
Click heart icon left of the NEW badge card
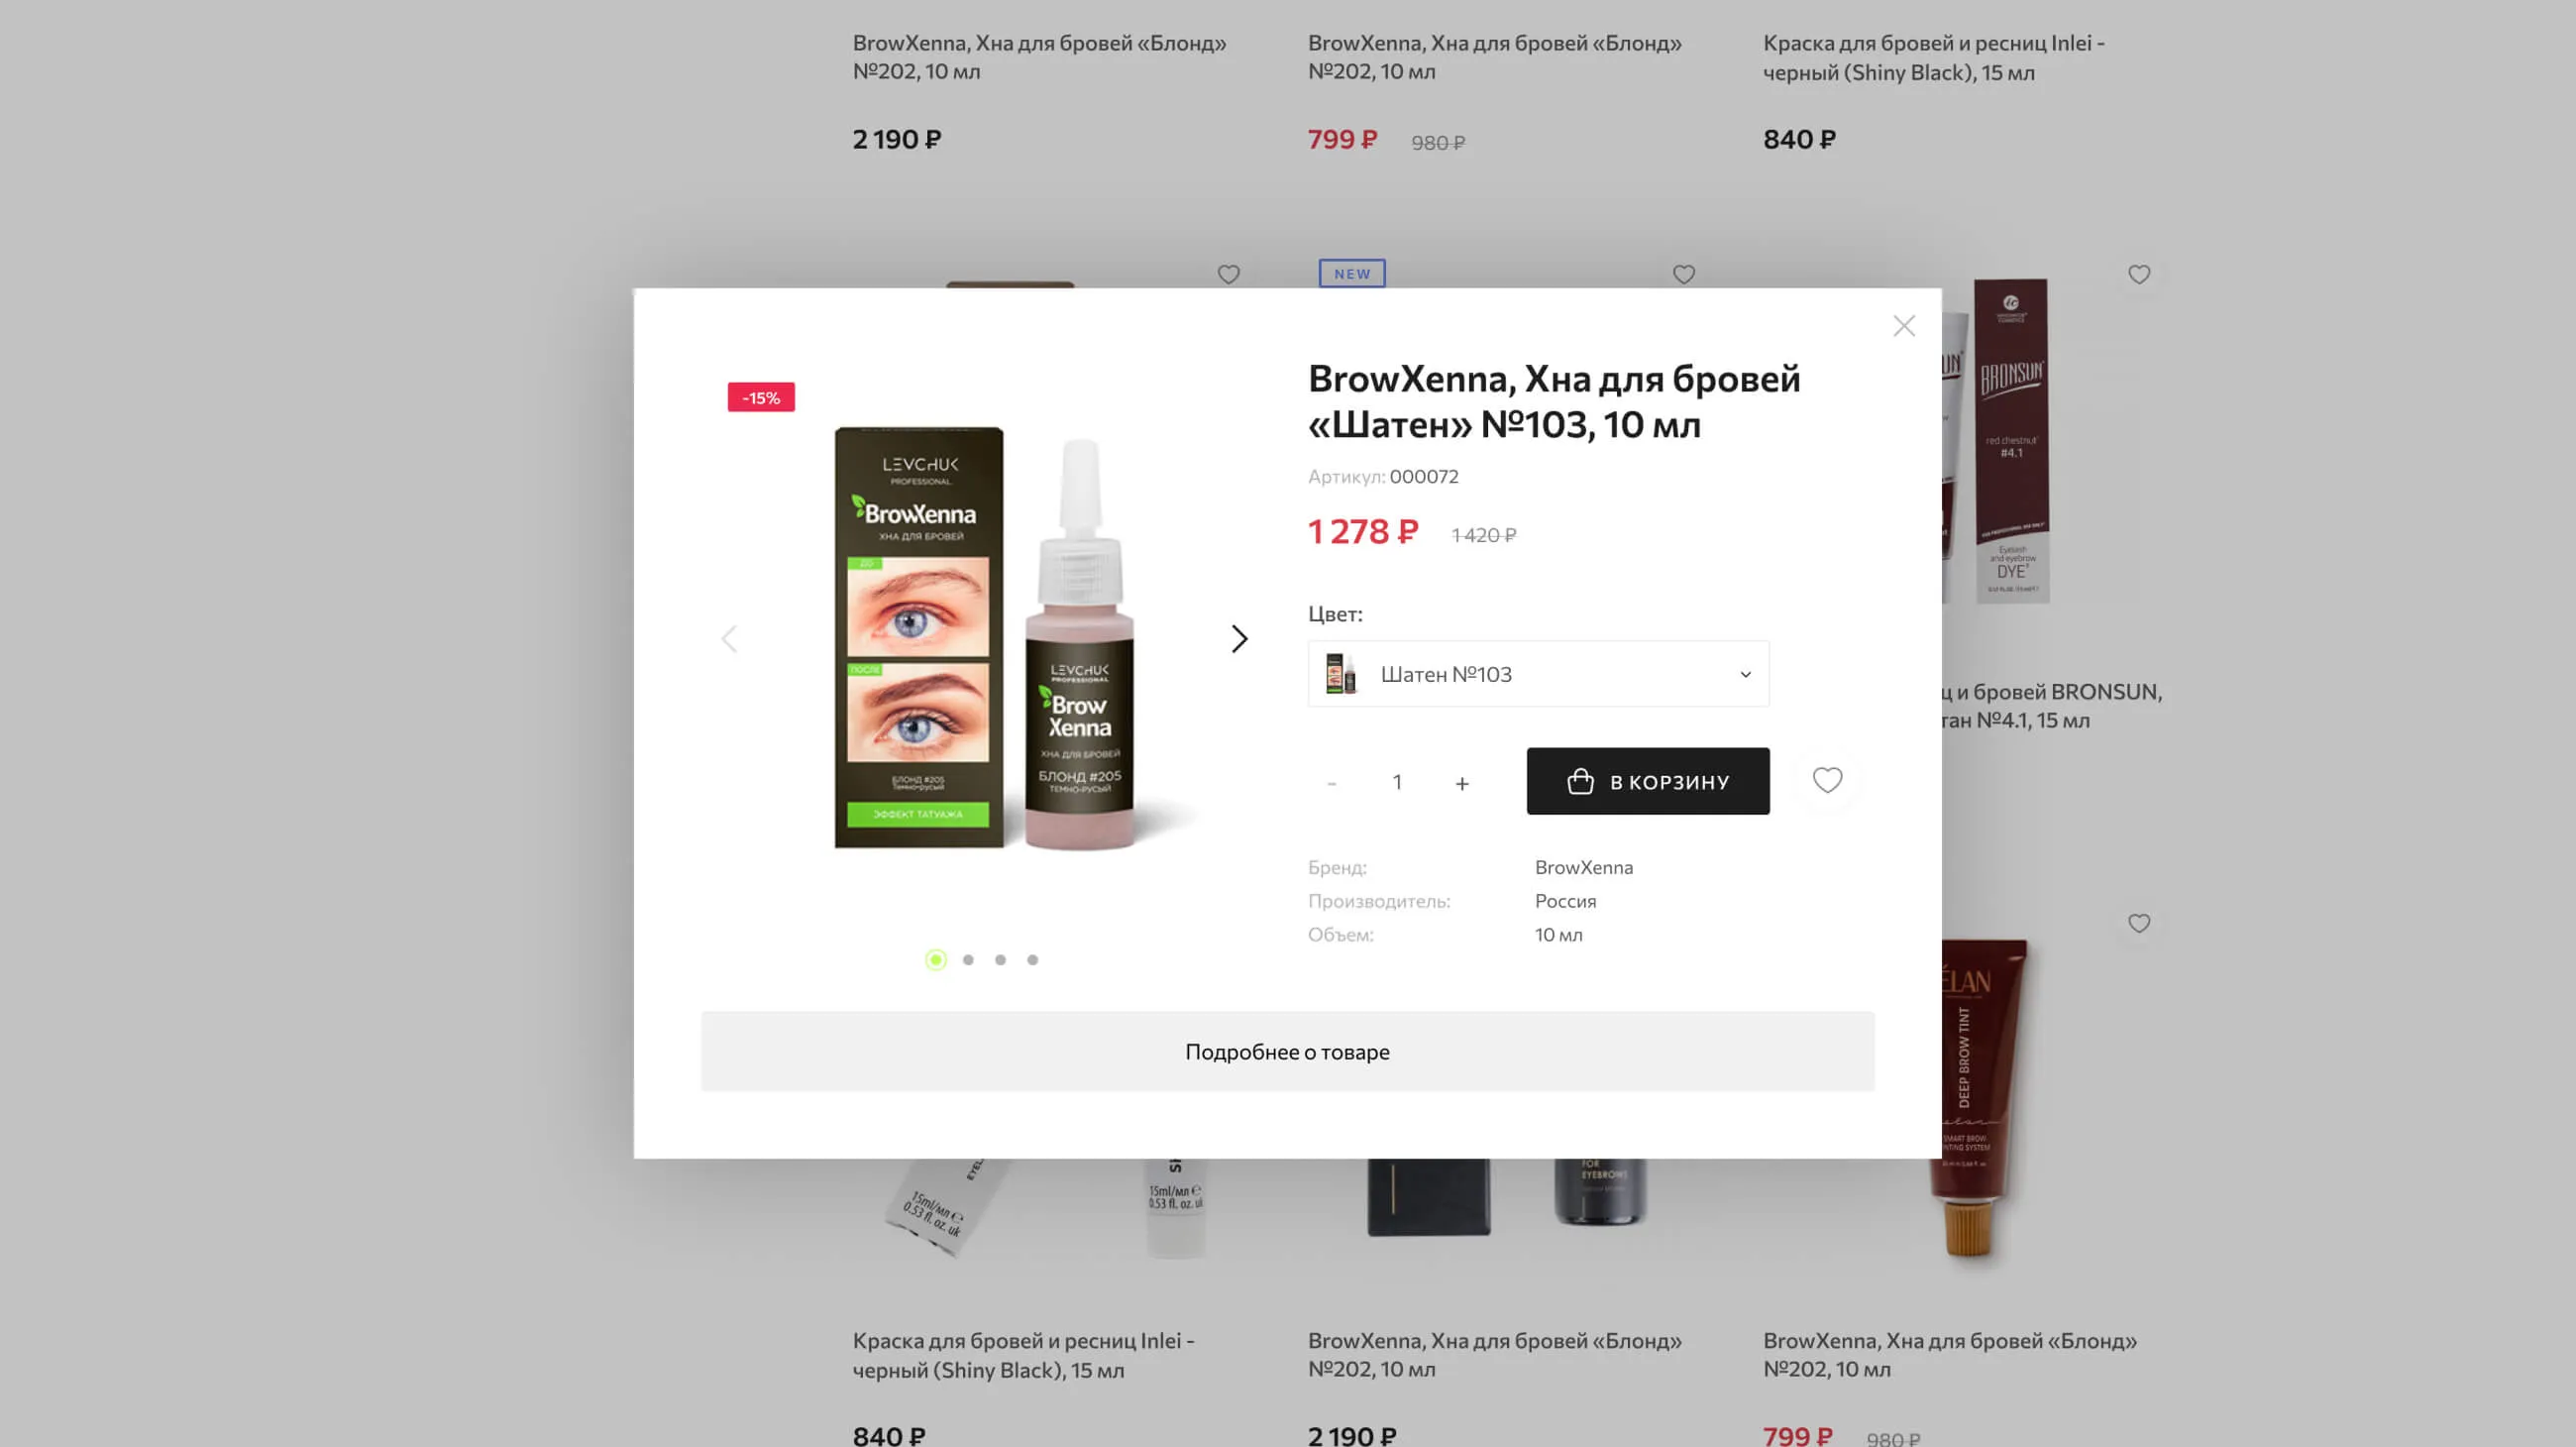(x=1229, y=274)
